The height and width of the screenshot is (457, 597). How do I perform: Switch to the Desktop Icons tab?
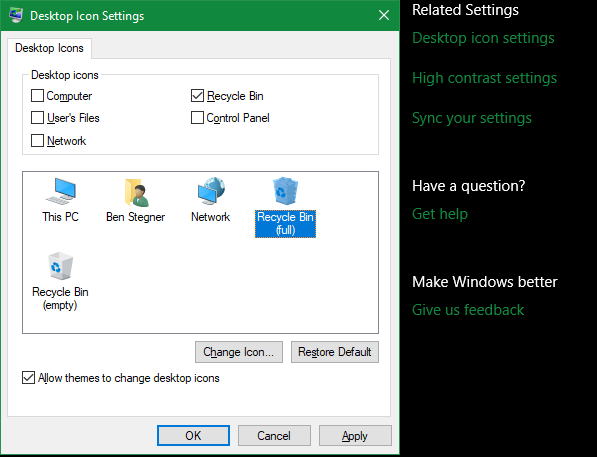click(49, 48)
